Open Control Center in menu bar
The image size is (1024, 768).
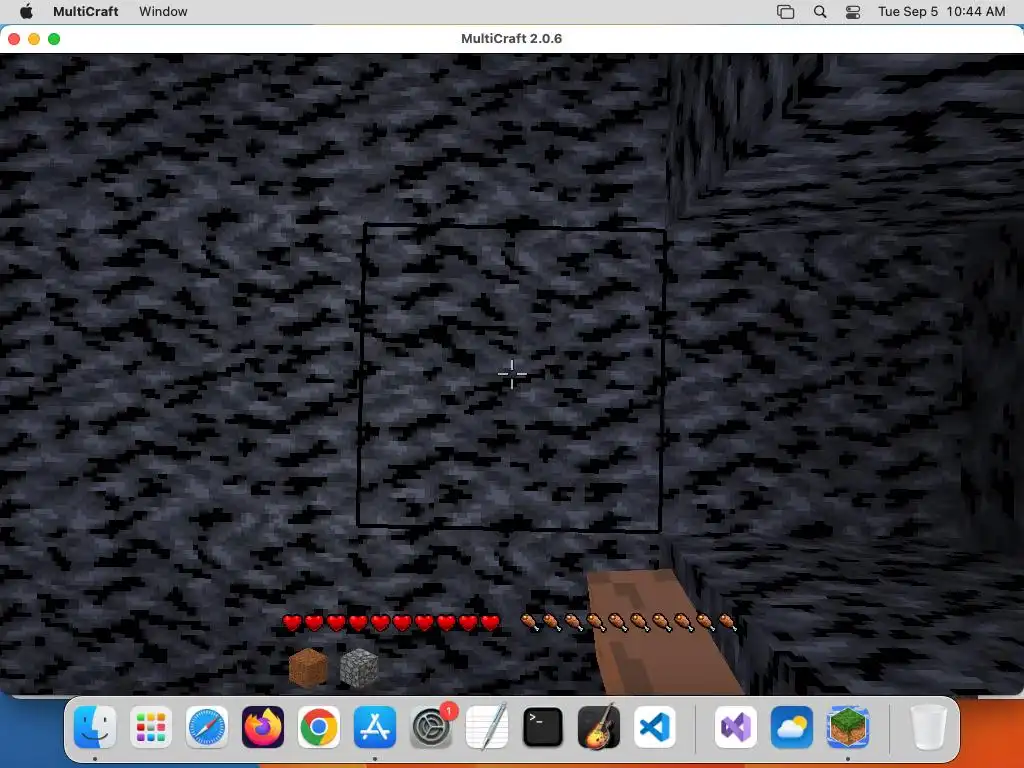point(853,11)
